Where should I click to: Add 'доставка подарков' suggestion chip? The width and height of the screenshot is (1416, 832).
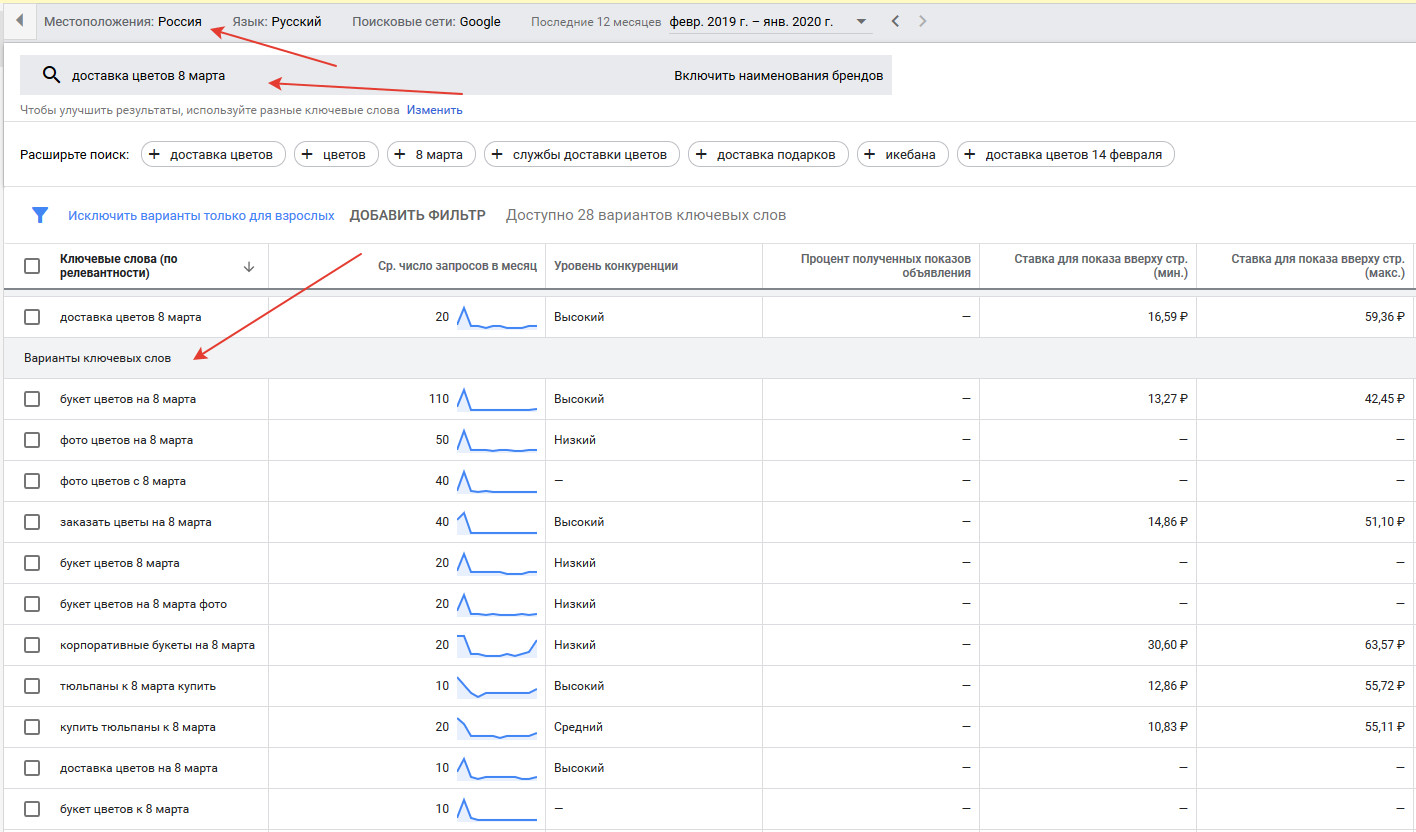(x=768, y=154)
